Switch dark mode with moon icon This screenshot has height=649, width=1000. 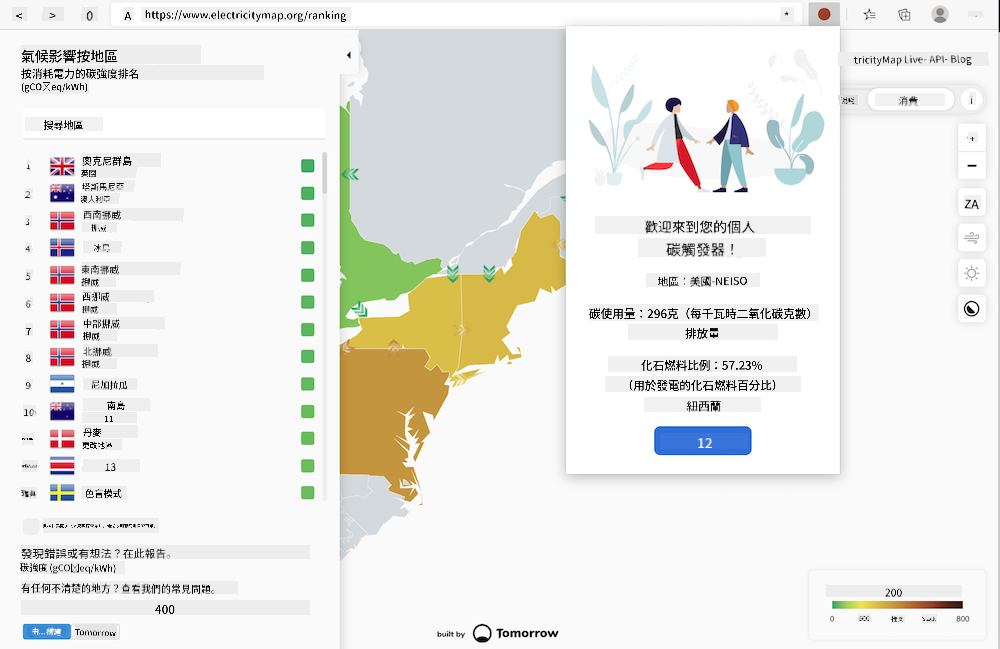[971, 309]
